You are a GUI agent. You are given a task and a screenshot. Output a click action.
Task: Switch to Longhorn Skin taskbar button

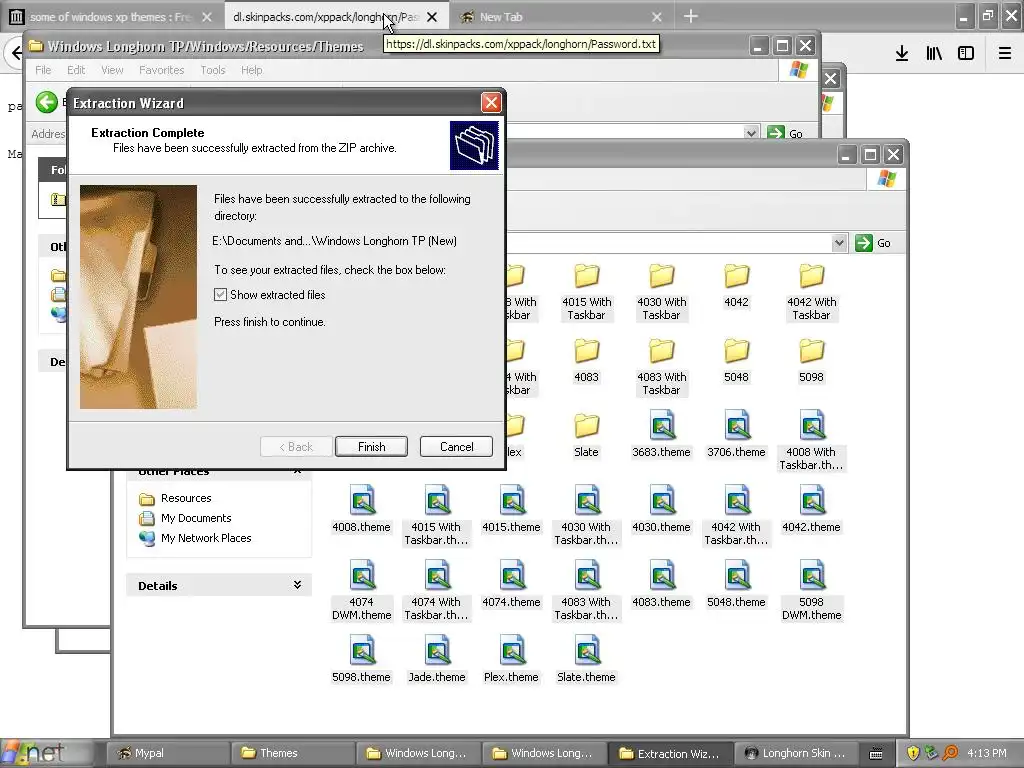click(x=797, y=753)
